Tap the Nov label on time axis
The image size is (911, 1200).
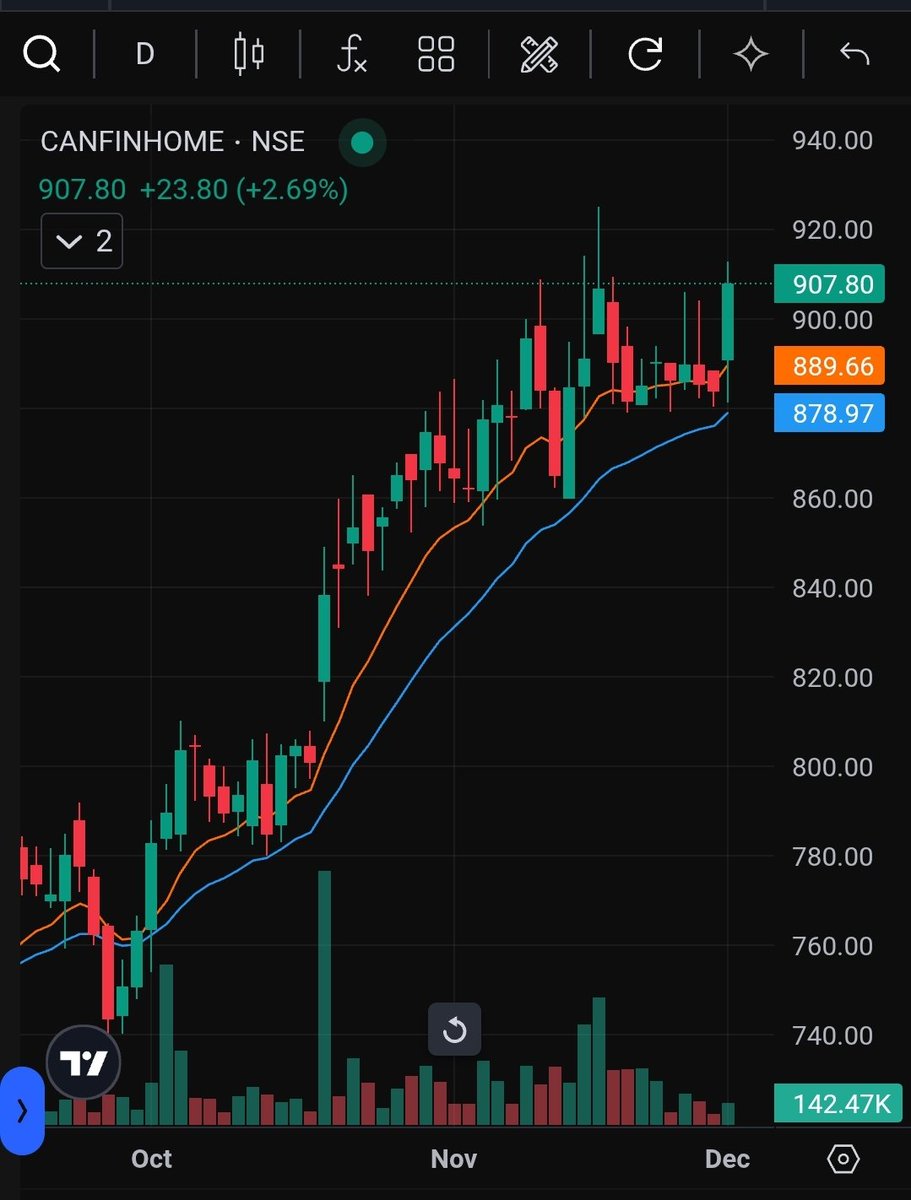[454, 1159]
